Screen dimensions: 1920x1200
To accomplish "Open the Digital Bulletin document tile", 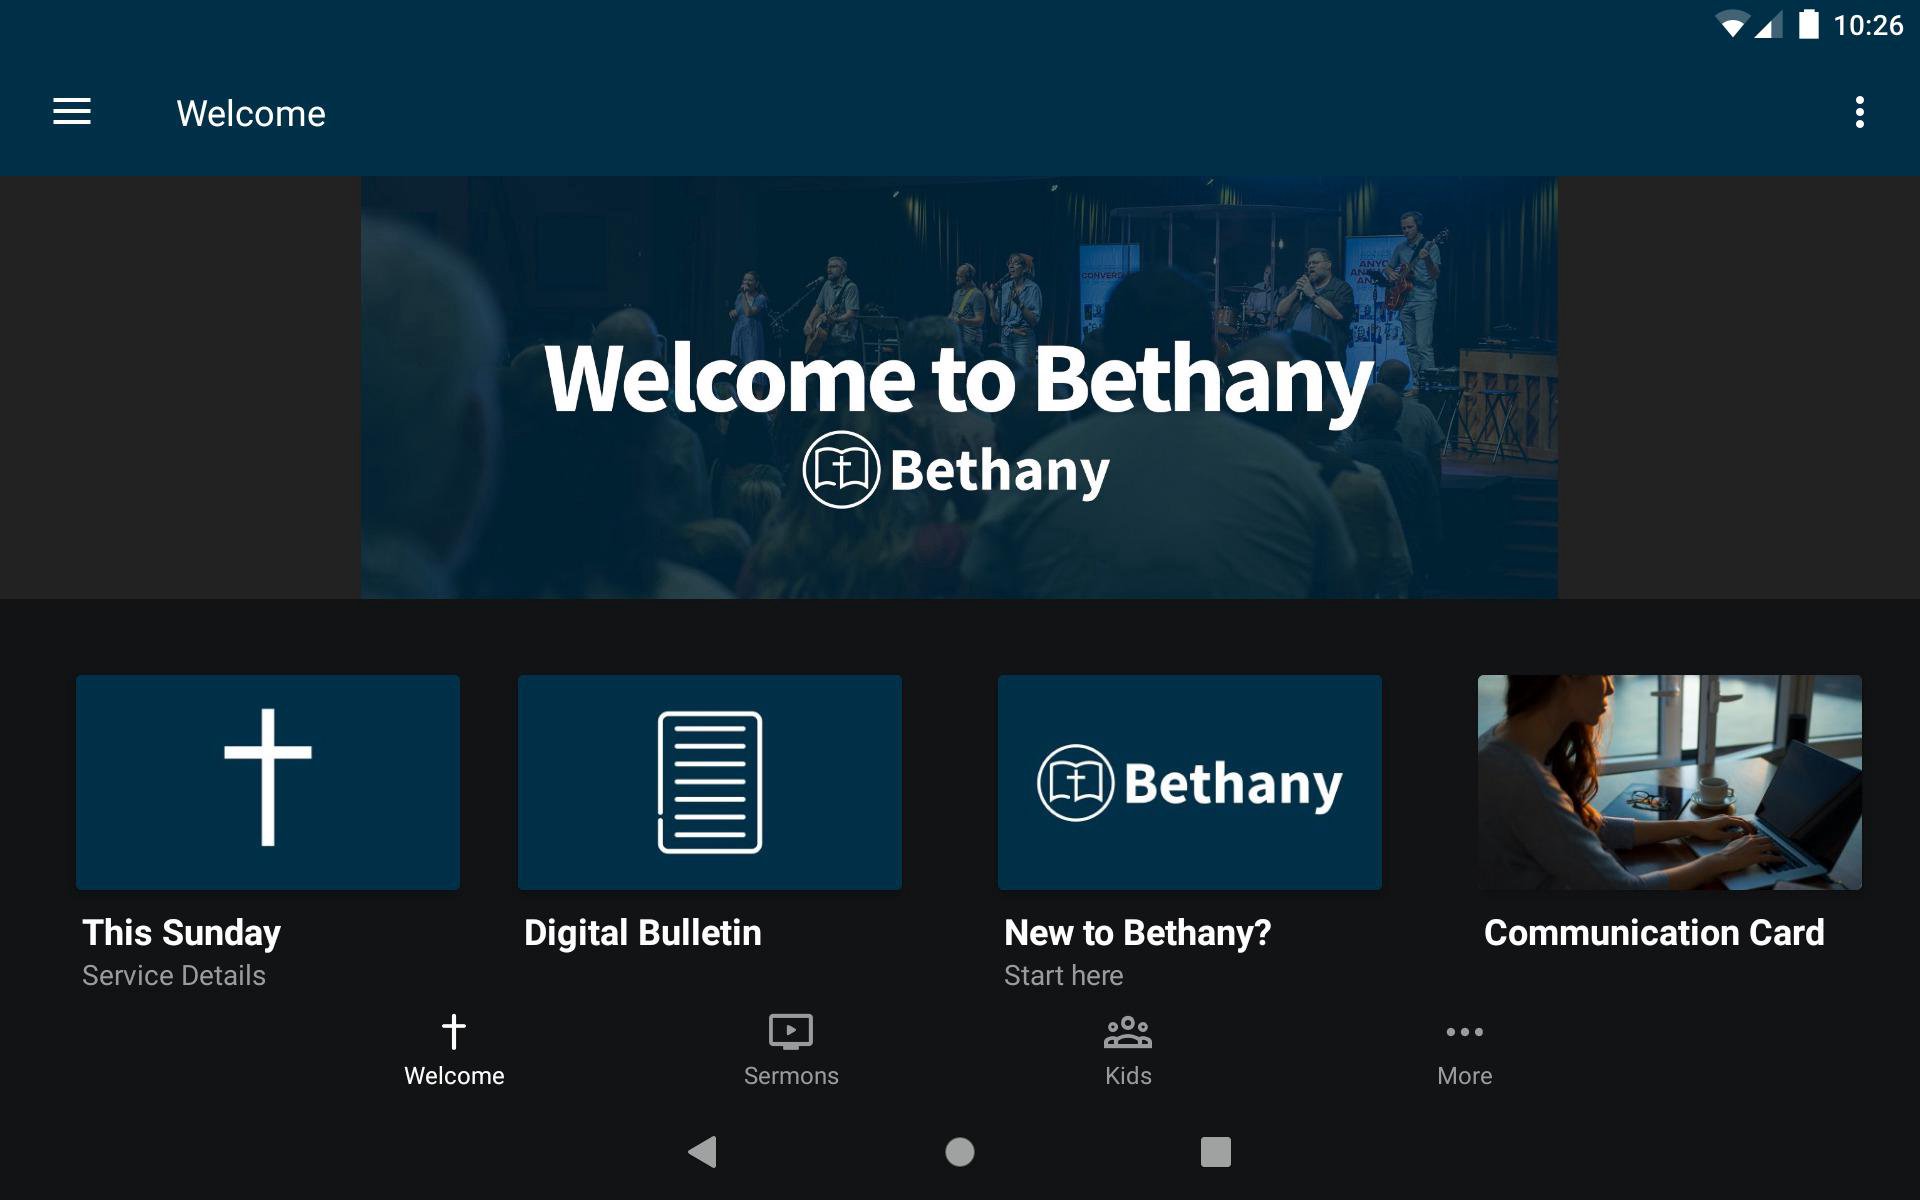I will (x=710, y=782).
